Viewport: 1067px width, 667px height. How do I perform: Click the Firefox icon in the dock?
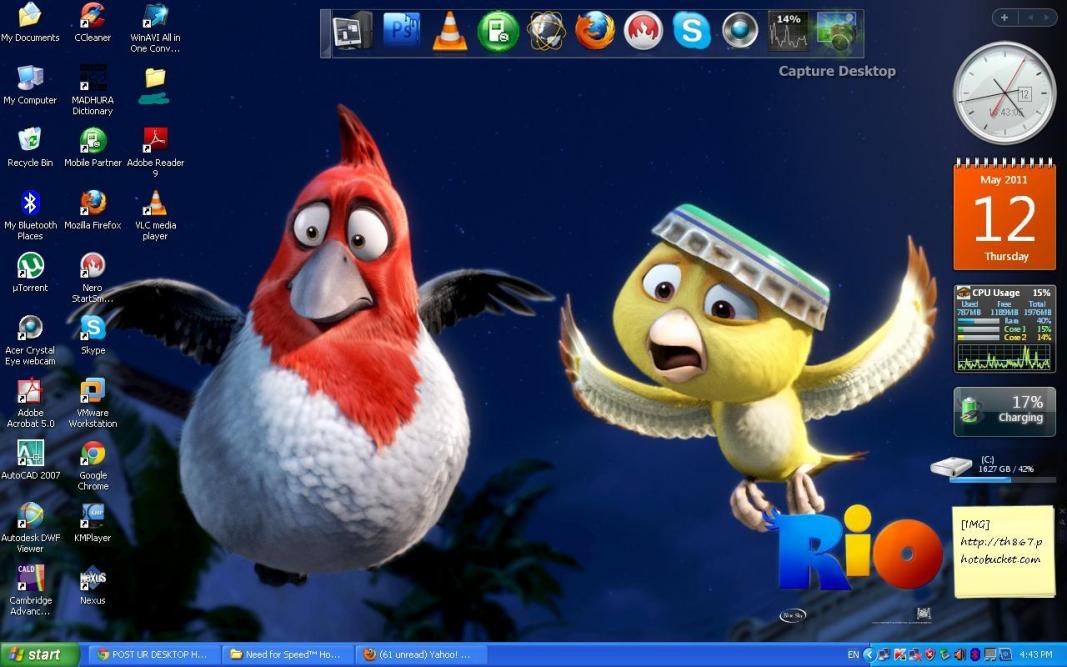point(594,31)
